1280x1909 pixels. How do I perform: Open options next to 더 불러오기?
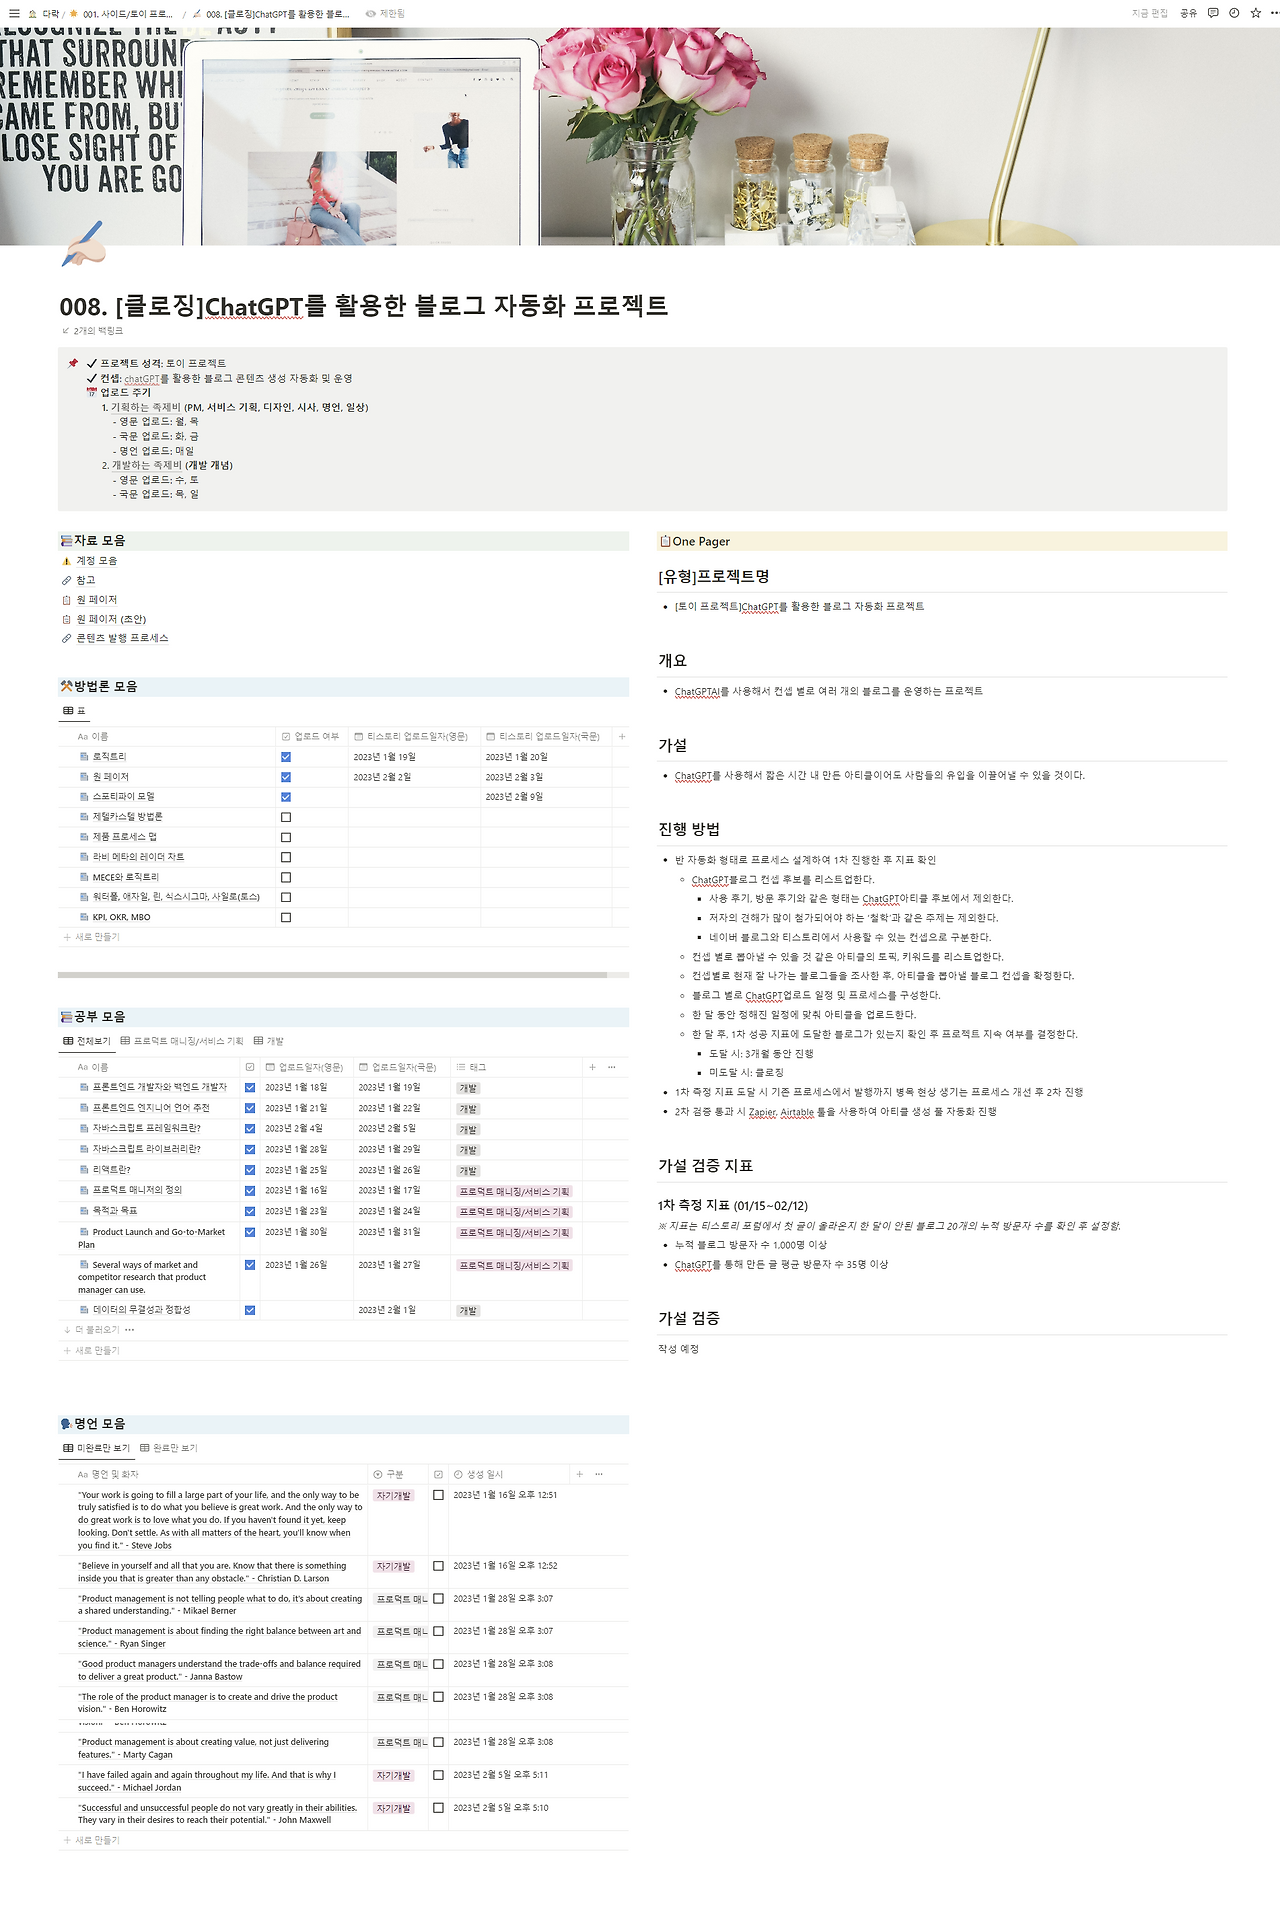(x=130, y=1330)
